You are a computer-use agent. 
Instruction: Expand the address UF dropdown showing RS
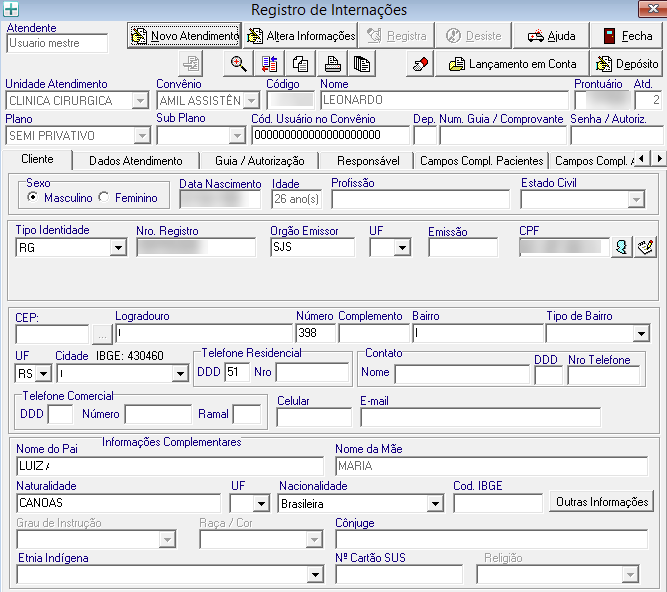coord(43,374)
